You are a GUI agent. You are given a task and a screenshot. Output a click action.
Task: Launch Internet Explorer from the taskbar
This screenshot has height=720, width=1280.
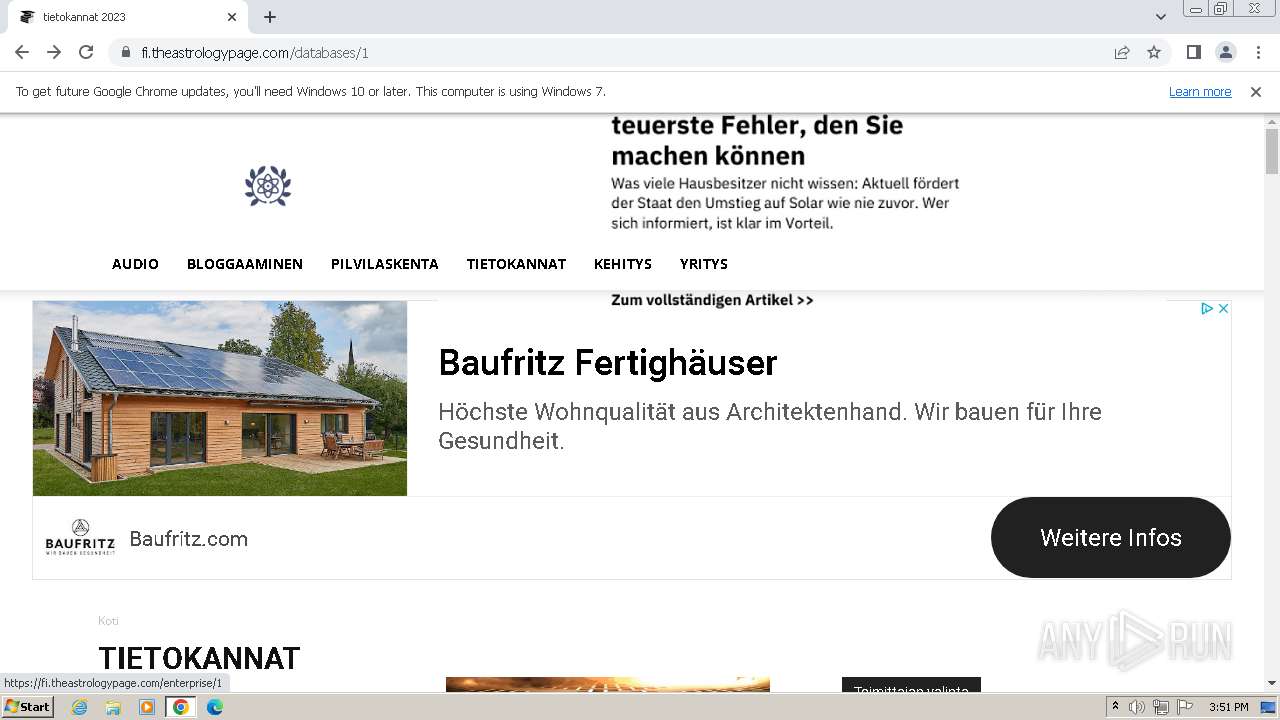pos(80,707)
